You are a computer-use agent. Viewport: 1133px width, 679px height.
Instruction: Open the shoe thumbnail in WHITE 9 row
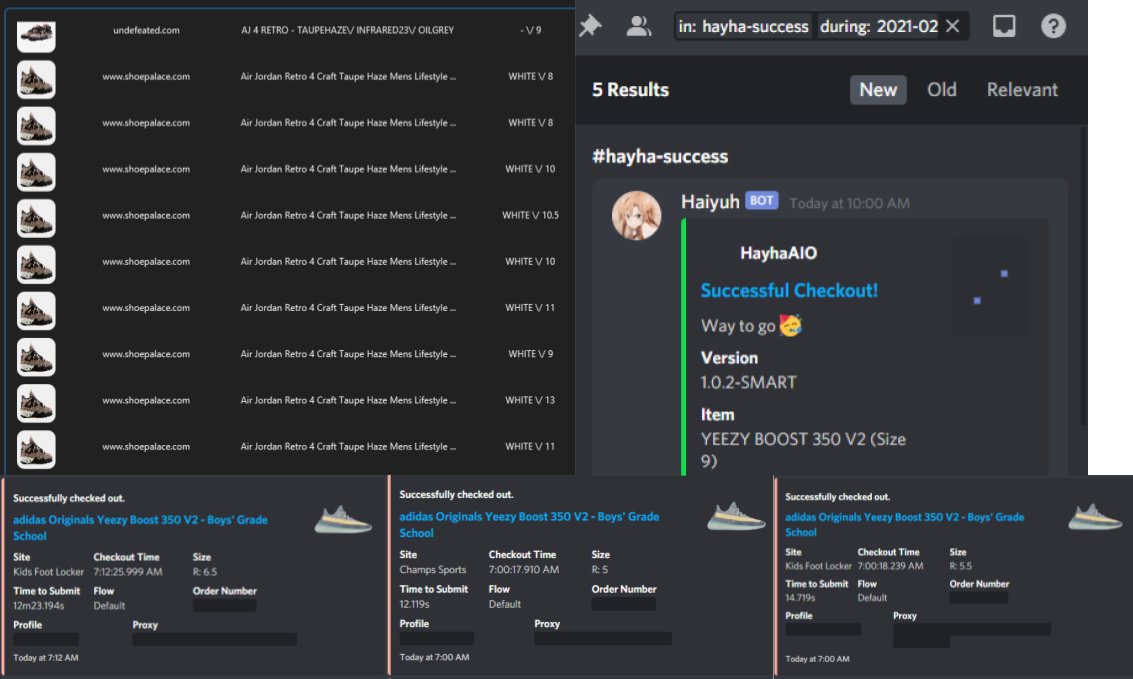coord(36,357)
